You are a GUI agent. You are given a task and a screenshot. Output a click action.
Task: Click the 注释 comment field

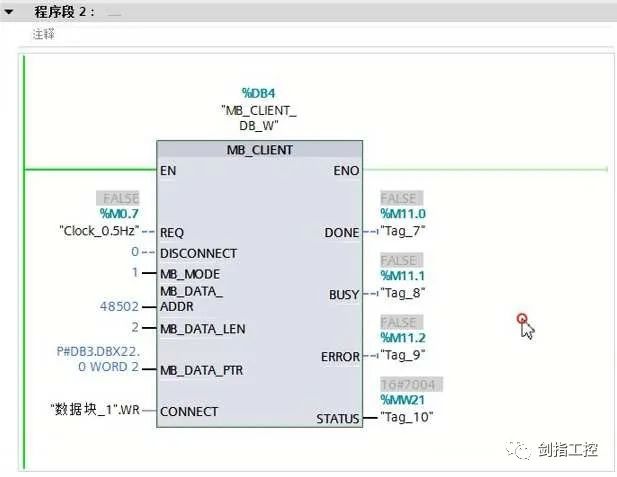43,33
